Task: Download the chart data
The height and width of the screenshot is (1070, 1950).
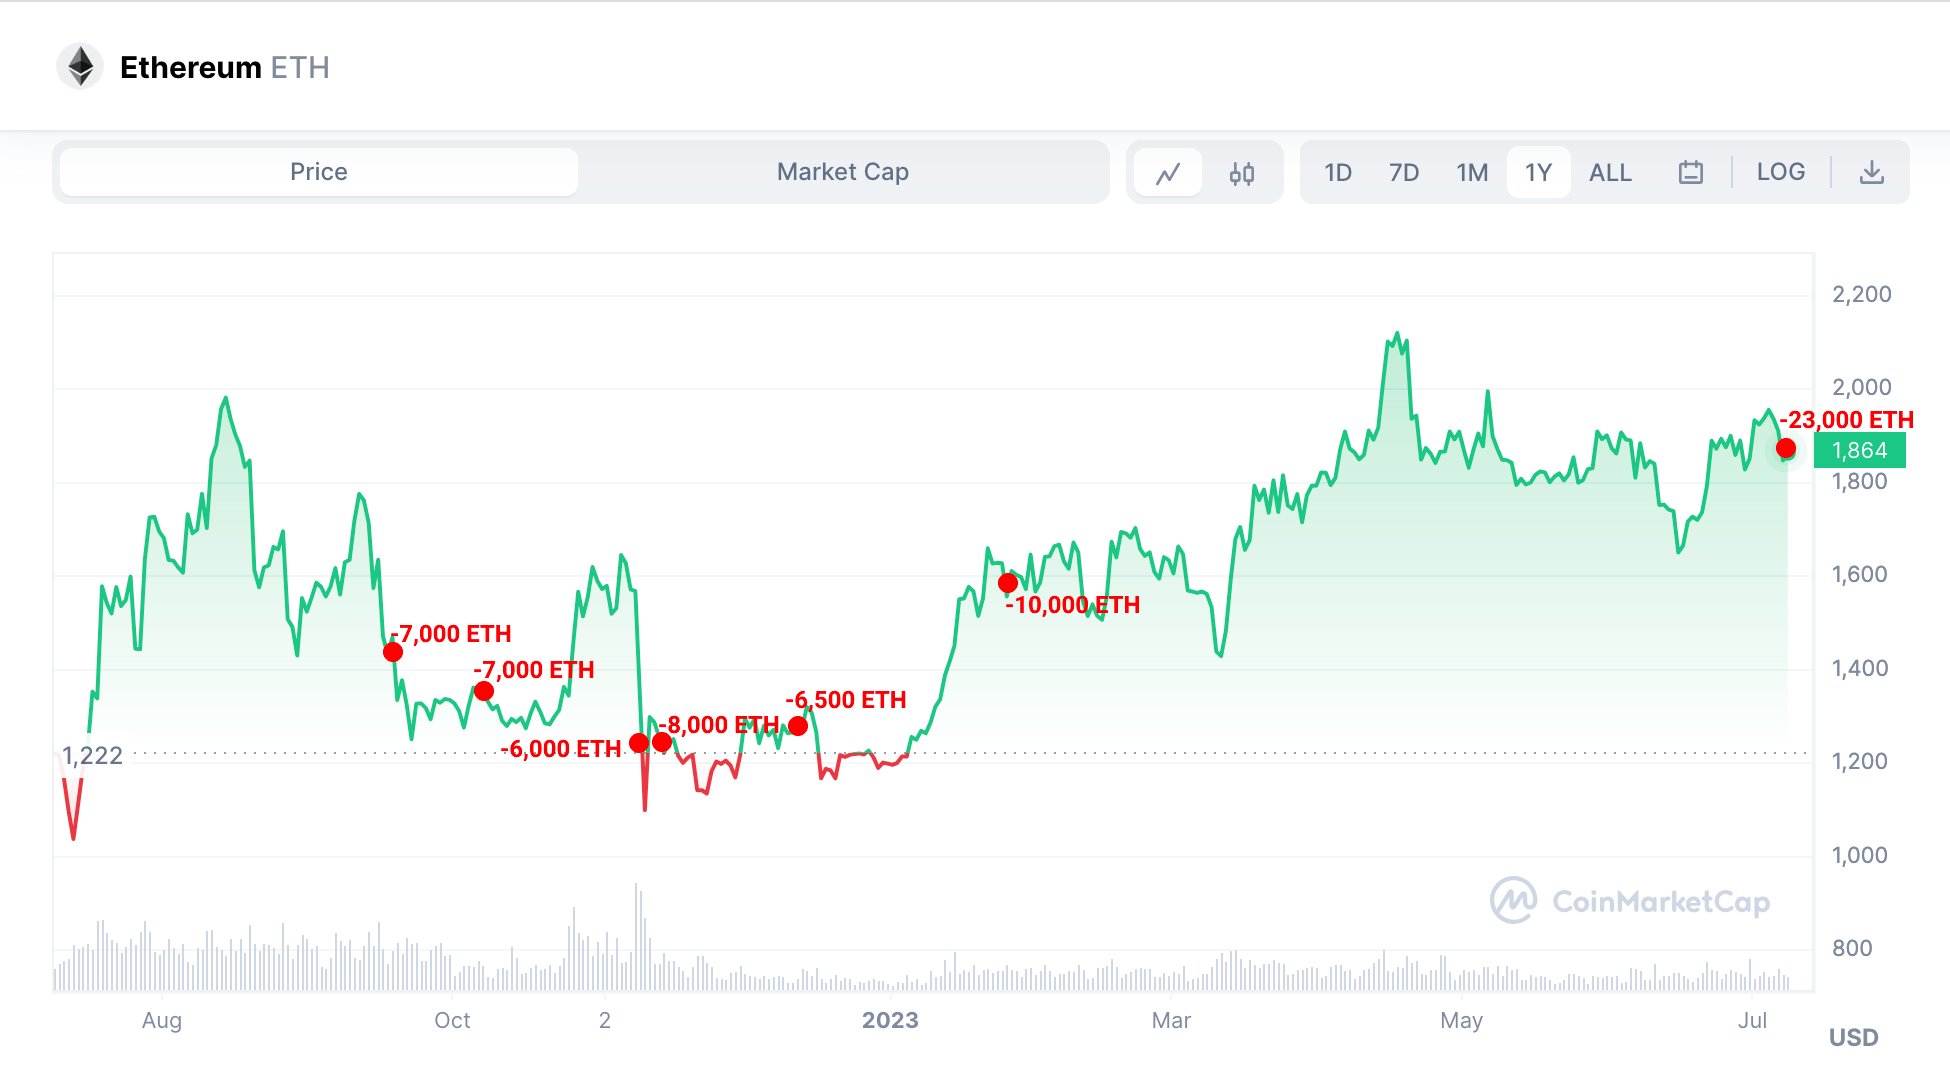Action: pos(1871,172)
